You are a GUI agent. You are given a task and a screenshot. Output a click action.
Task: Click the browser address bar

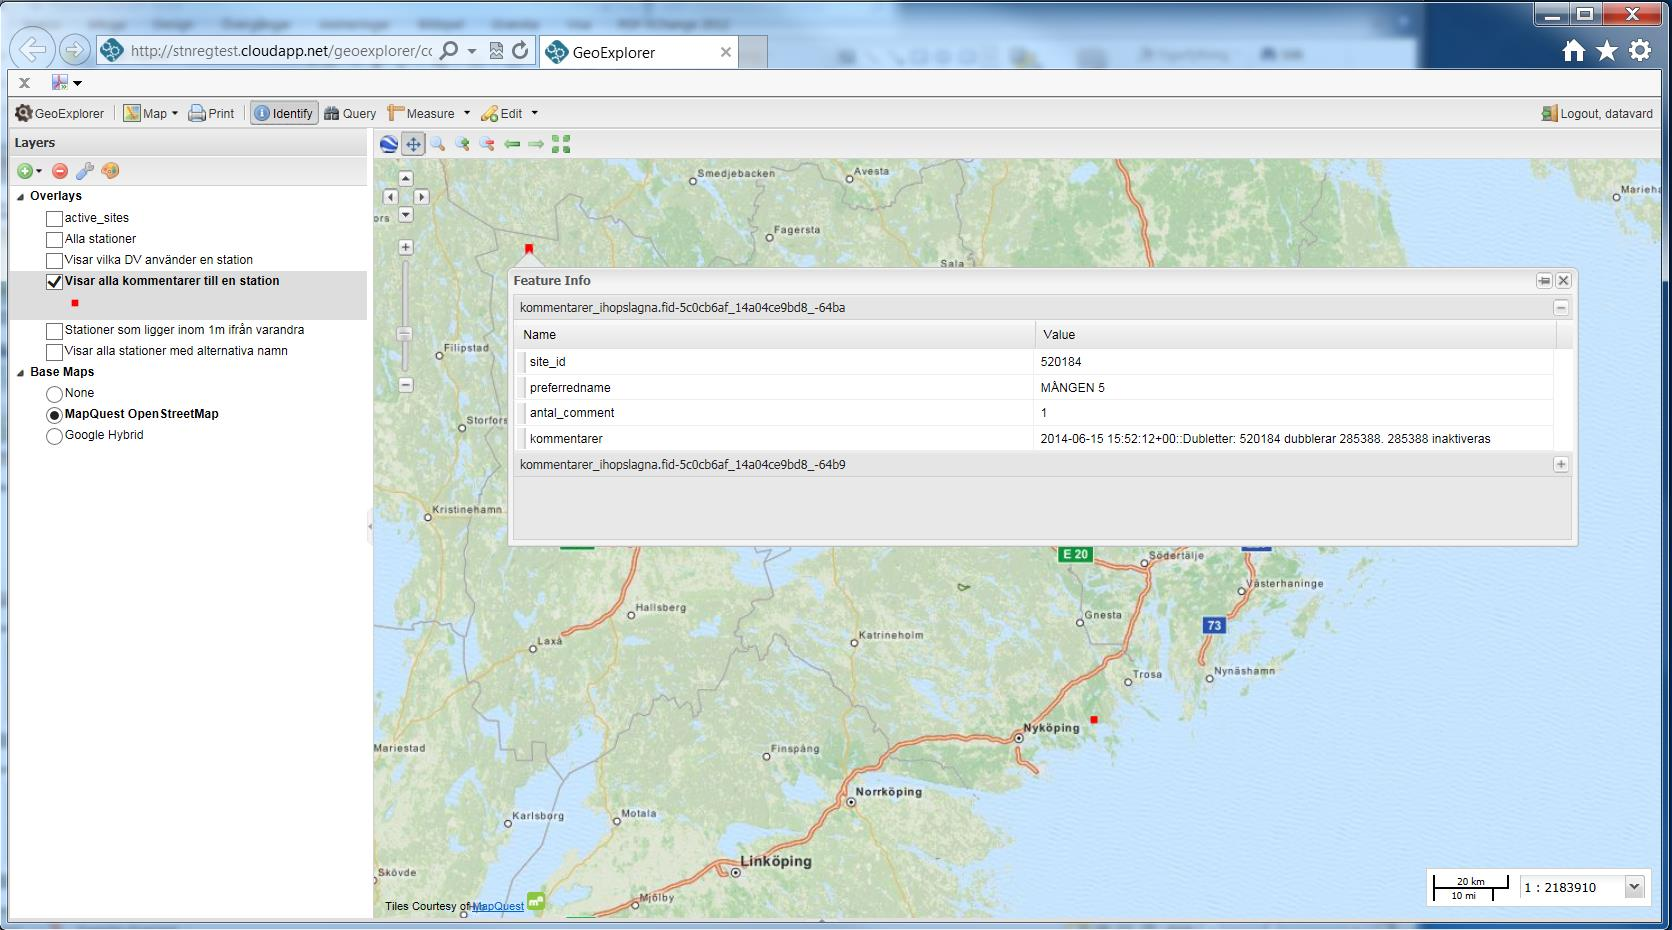coord(280,51)
